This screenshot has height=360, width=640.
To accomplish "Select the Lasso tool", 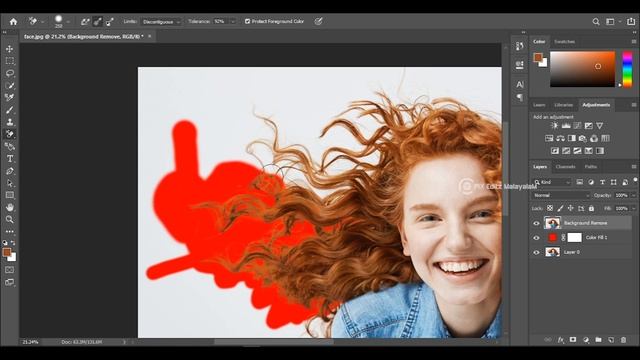I will pos(10,73).
